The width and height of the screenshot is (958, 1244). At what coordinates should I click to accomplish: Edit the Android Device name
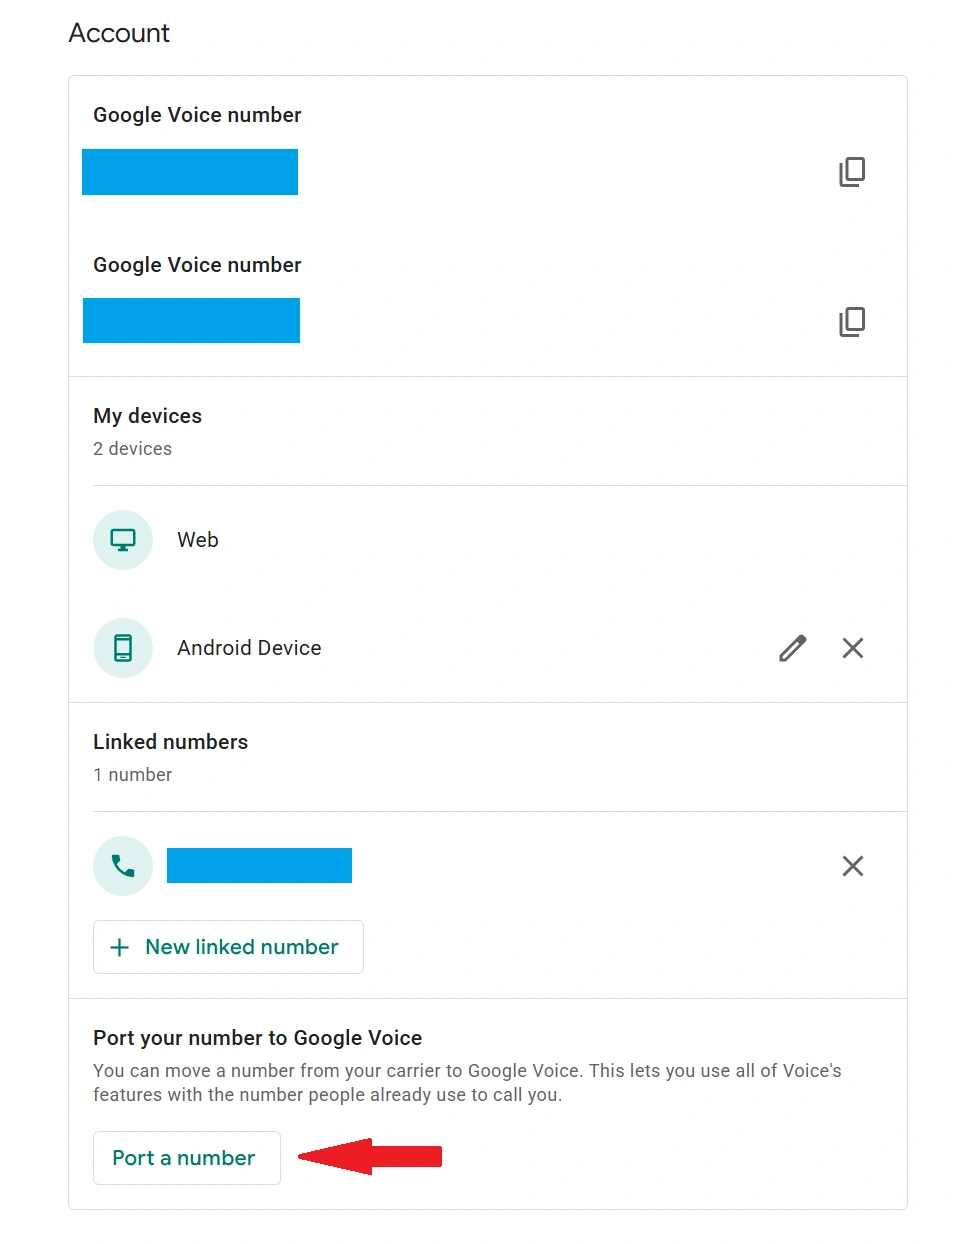point(792,648)
